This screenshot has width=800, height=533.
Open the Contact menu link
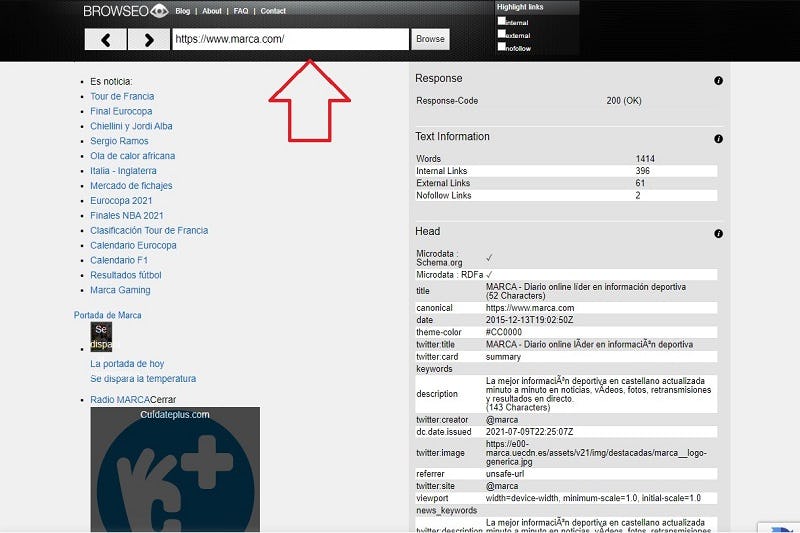[x=273, y=11]
